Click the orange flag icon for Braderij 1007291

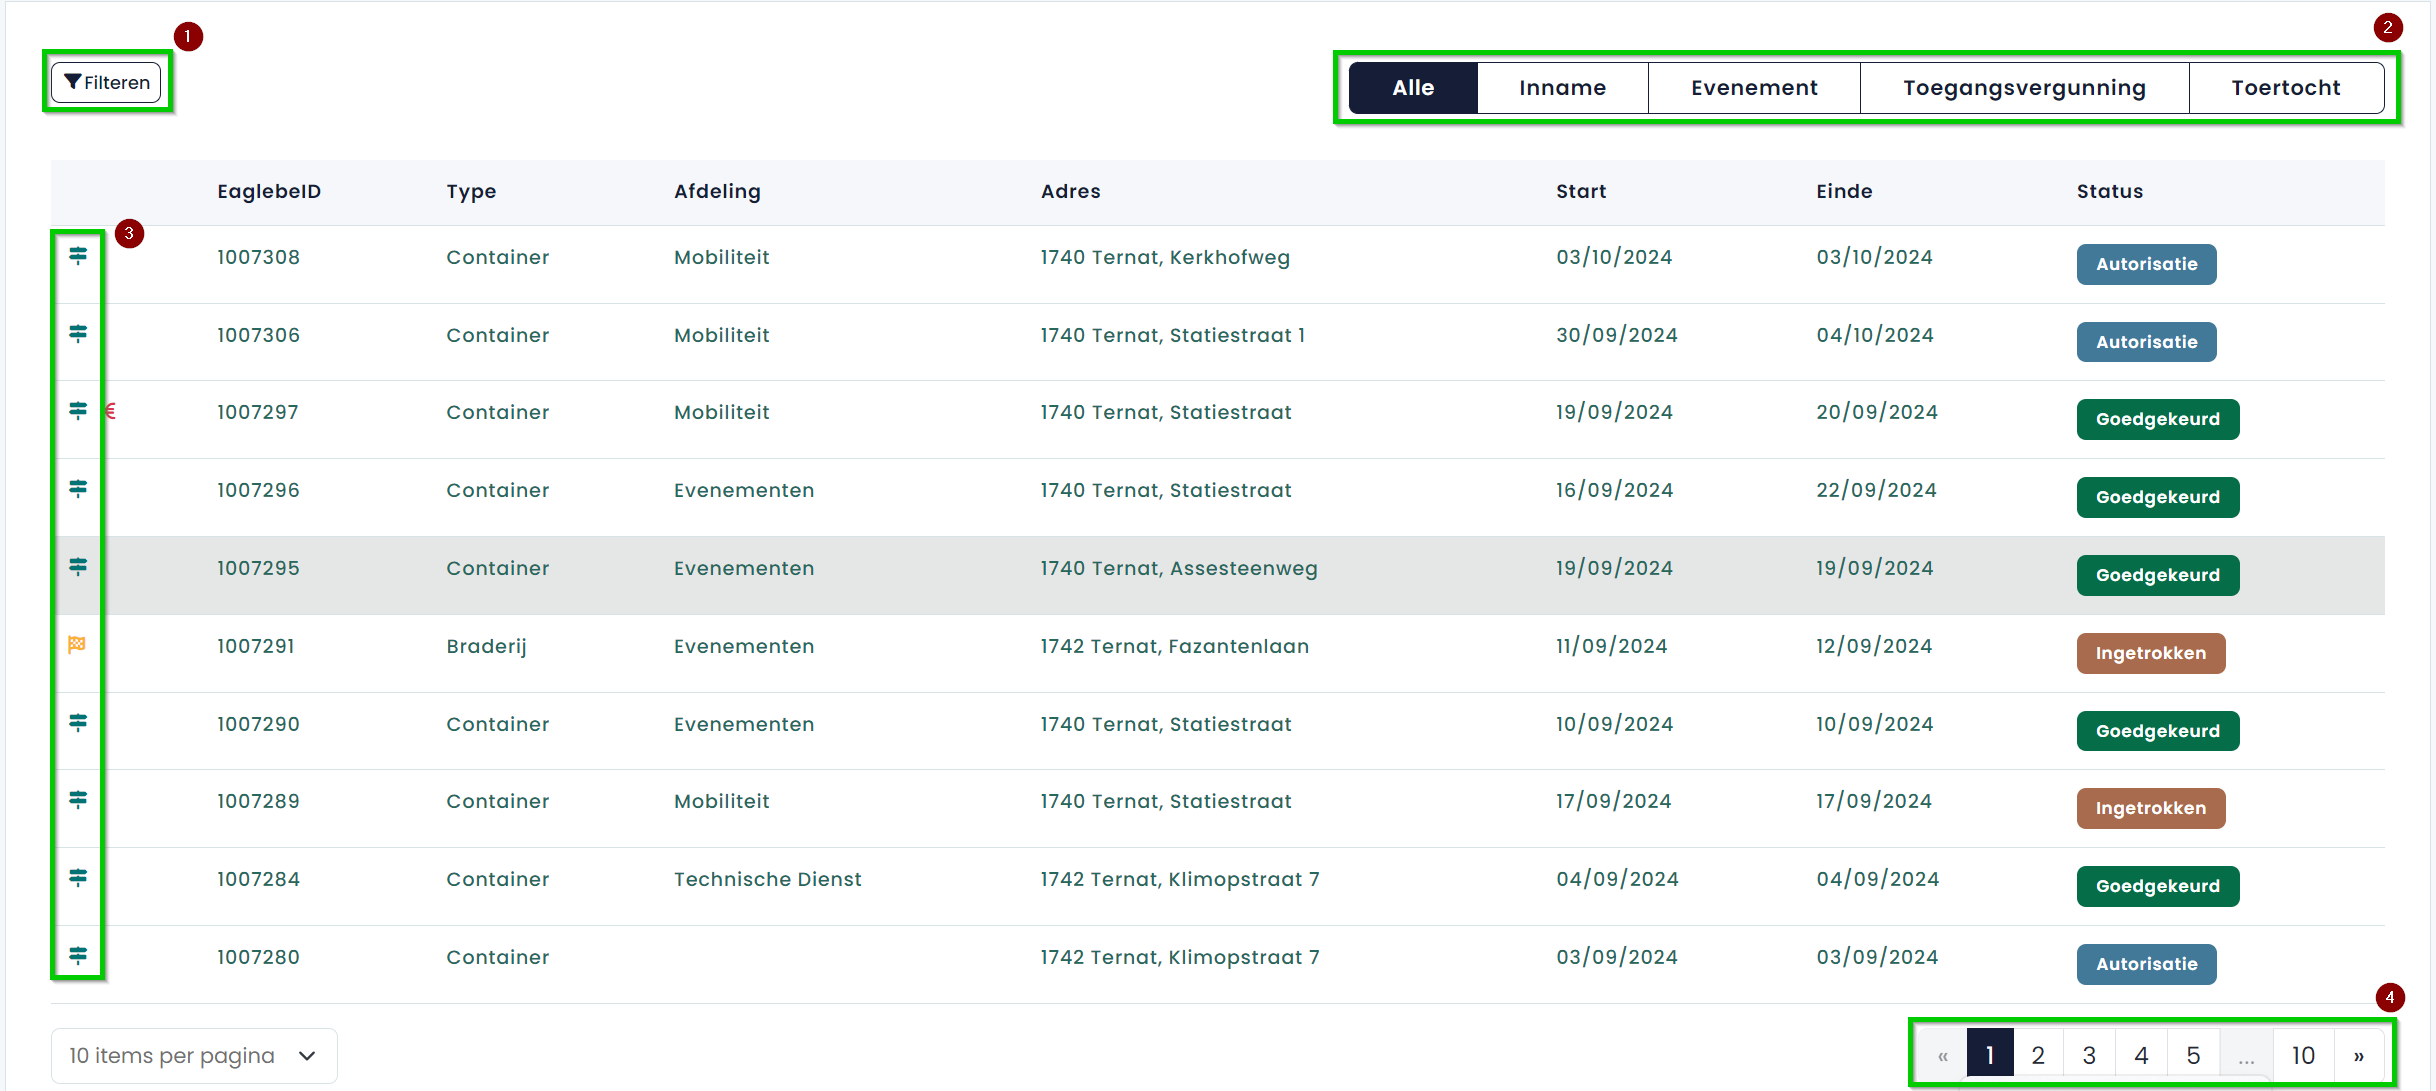click(77, 645)
